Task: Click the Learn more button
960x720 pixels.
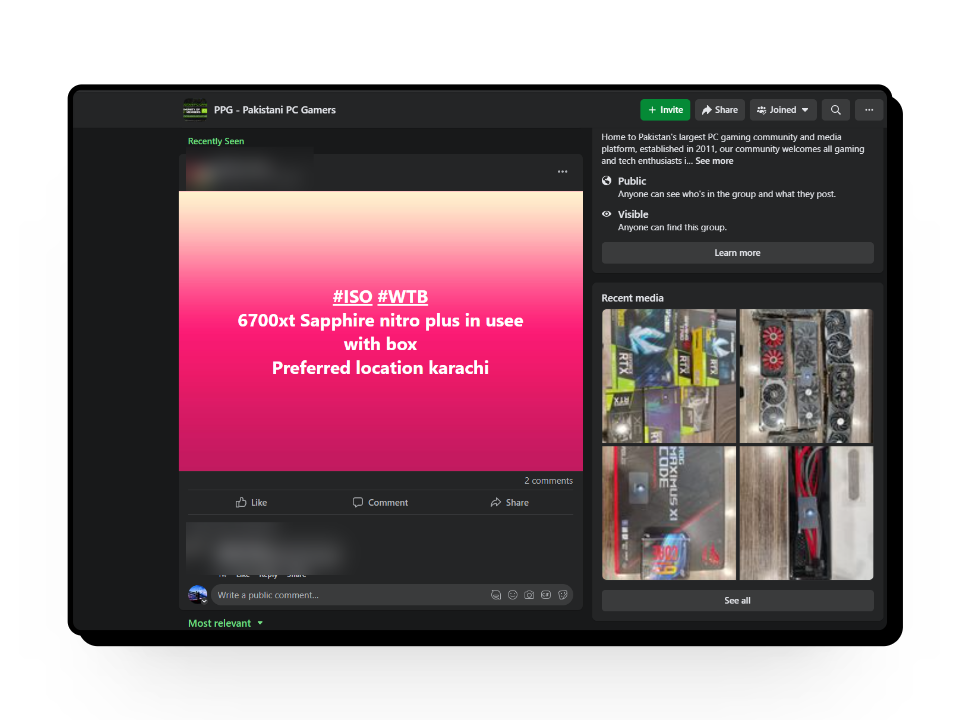Action: click(x=737, y=253)
